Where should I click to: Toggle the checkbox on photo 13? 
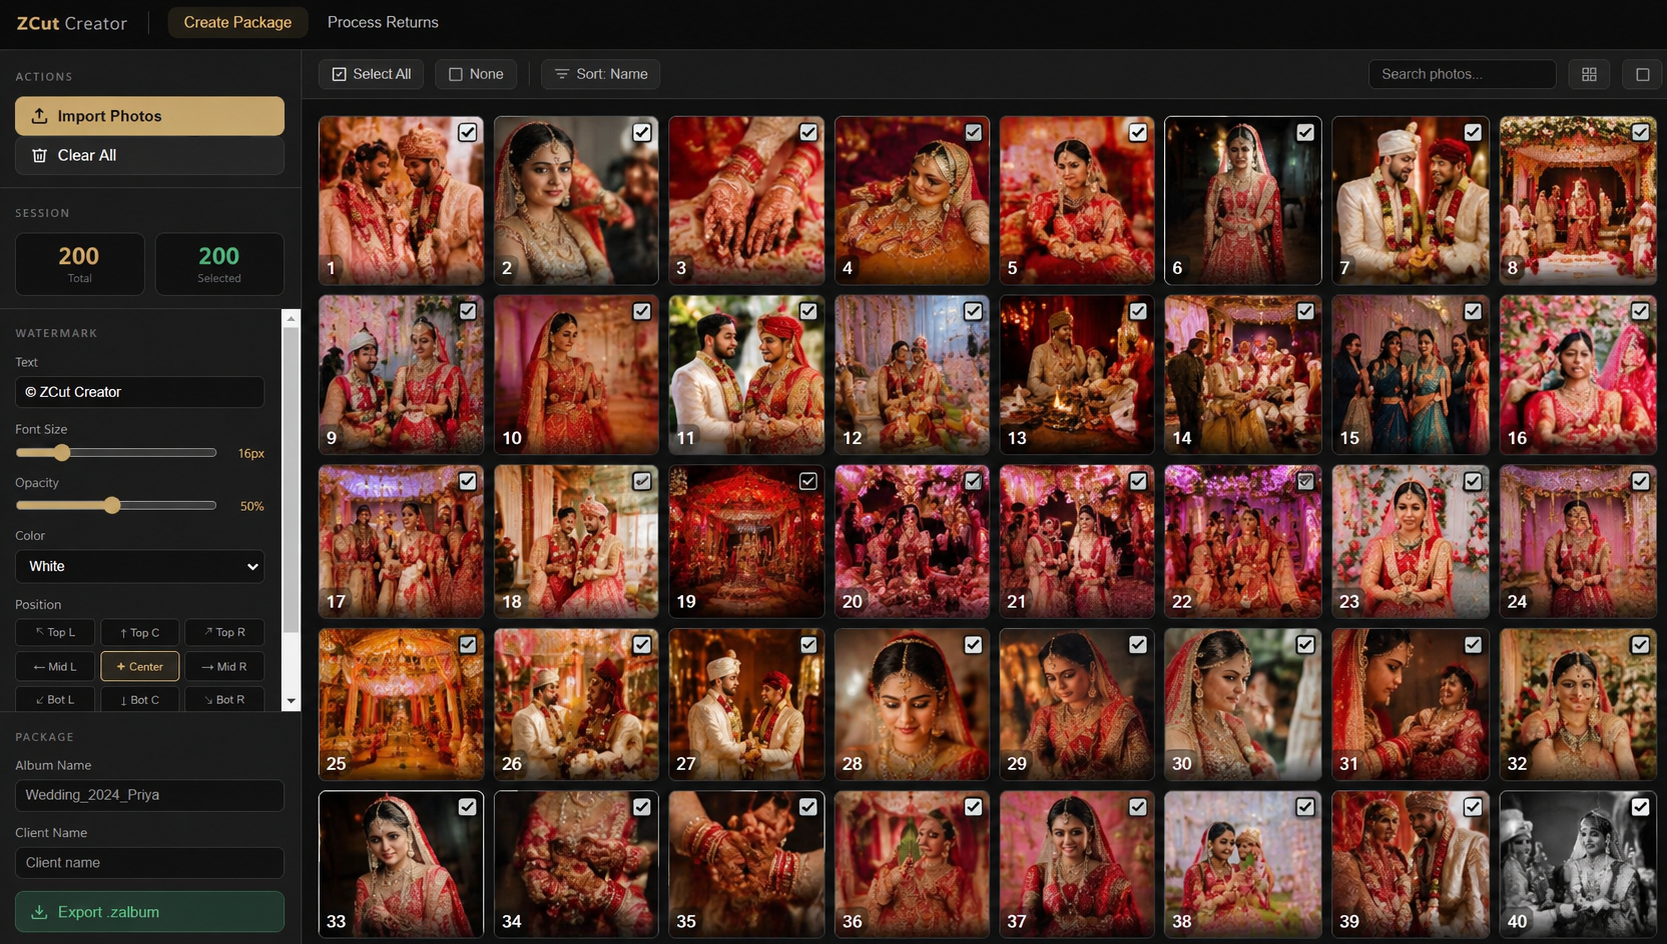point(1138,311)
